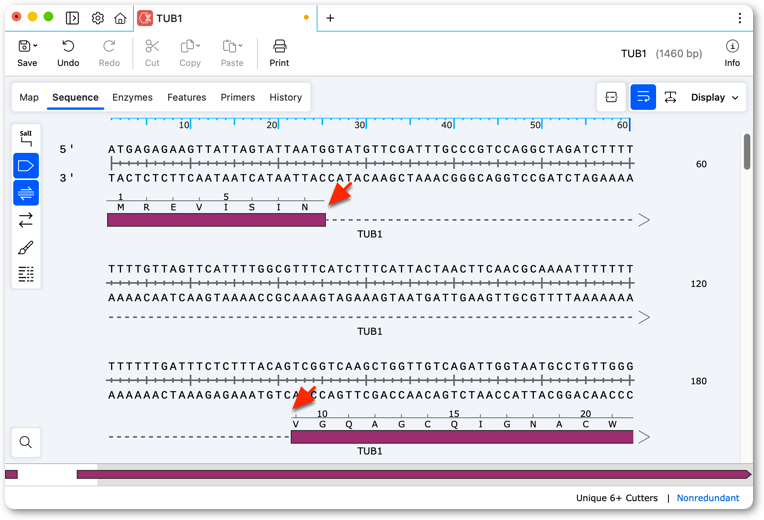Click the line number 60 label
The image size is (764, 520).
click(701, 164)
